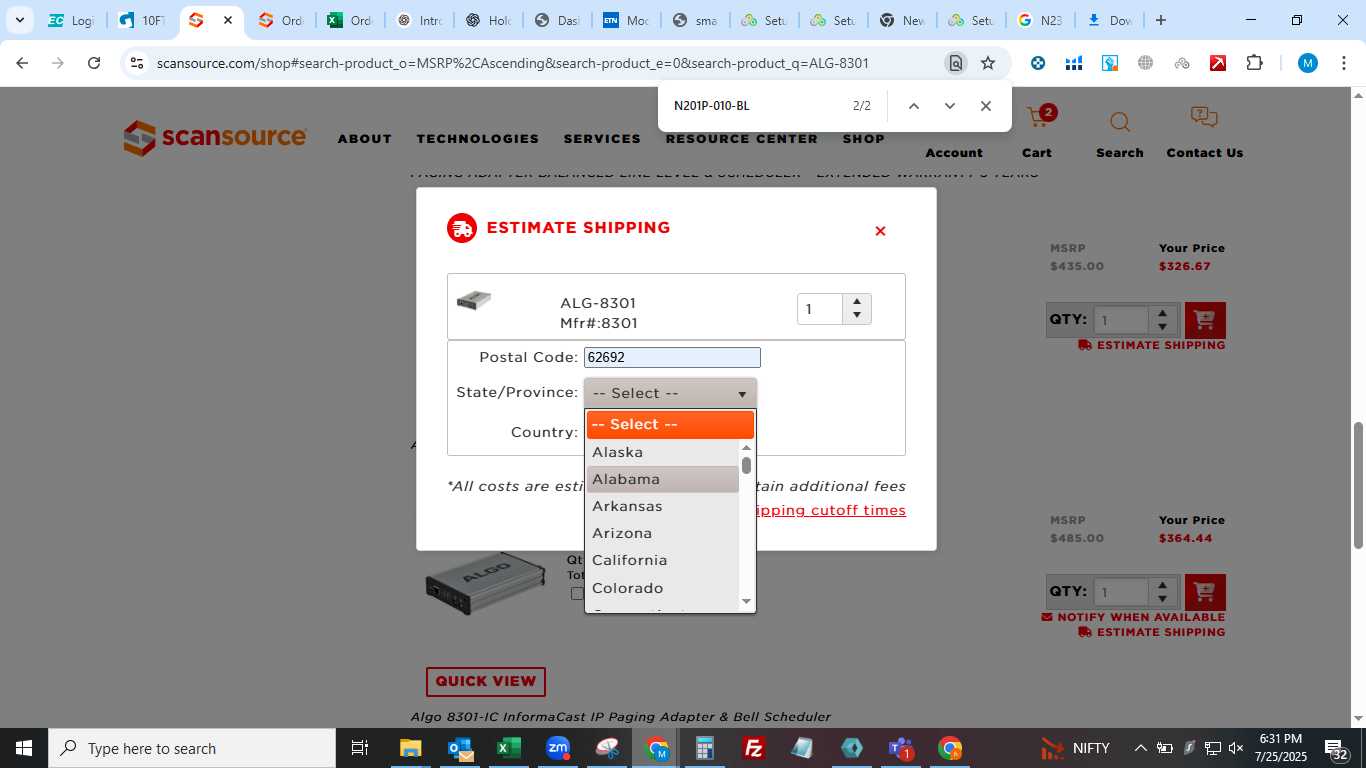This screenshot has width=1366, height=768.
Task: Reload the ScanSource page
Action: coord(94,63)
